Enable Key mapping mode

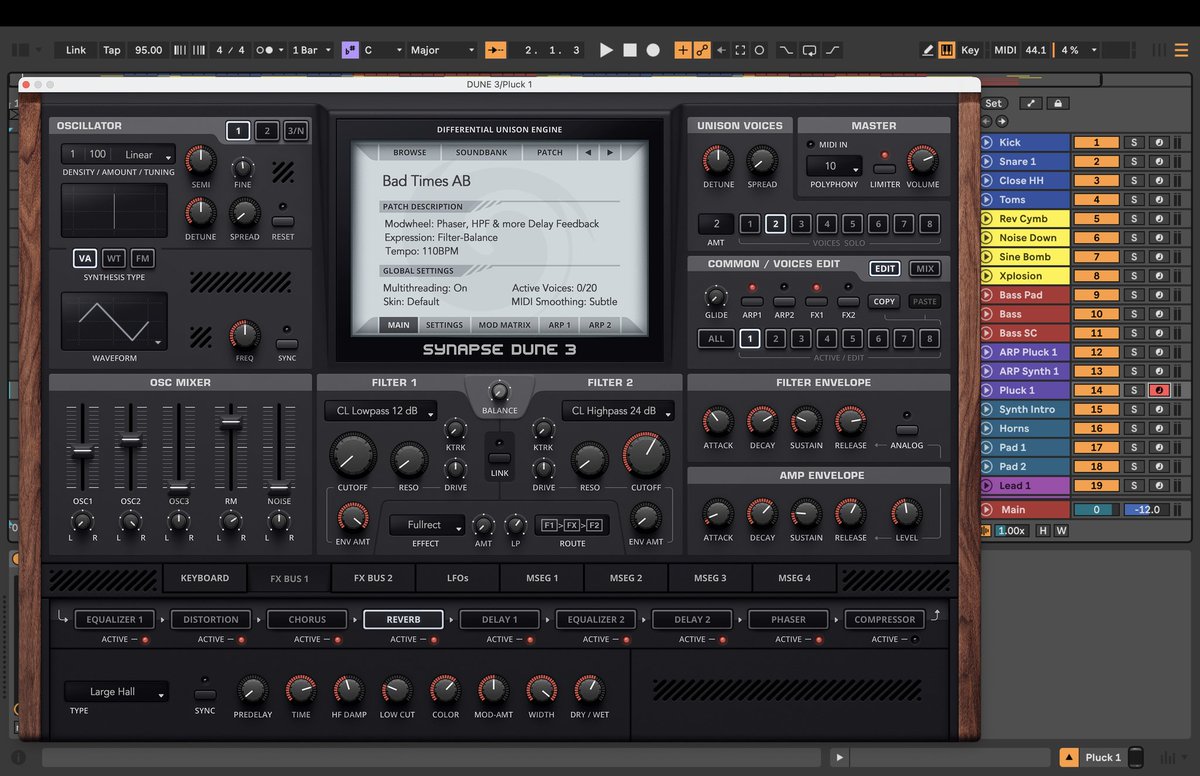(970, 50)
